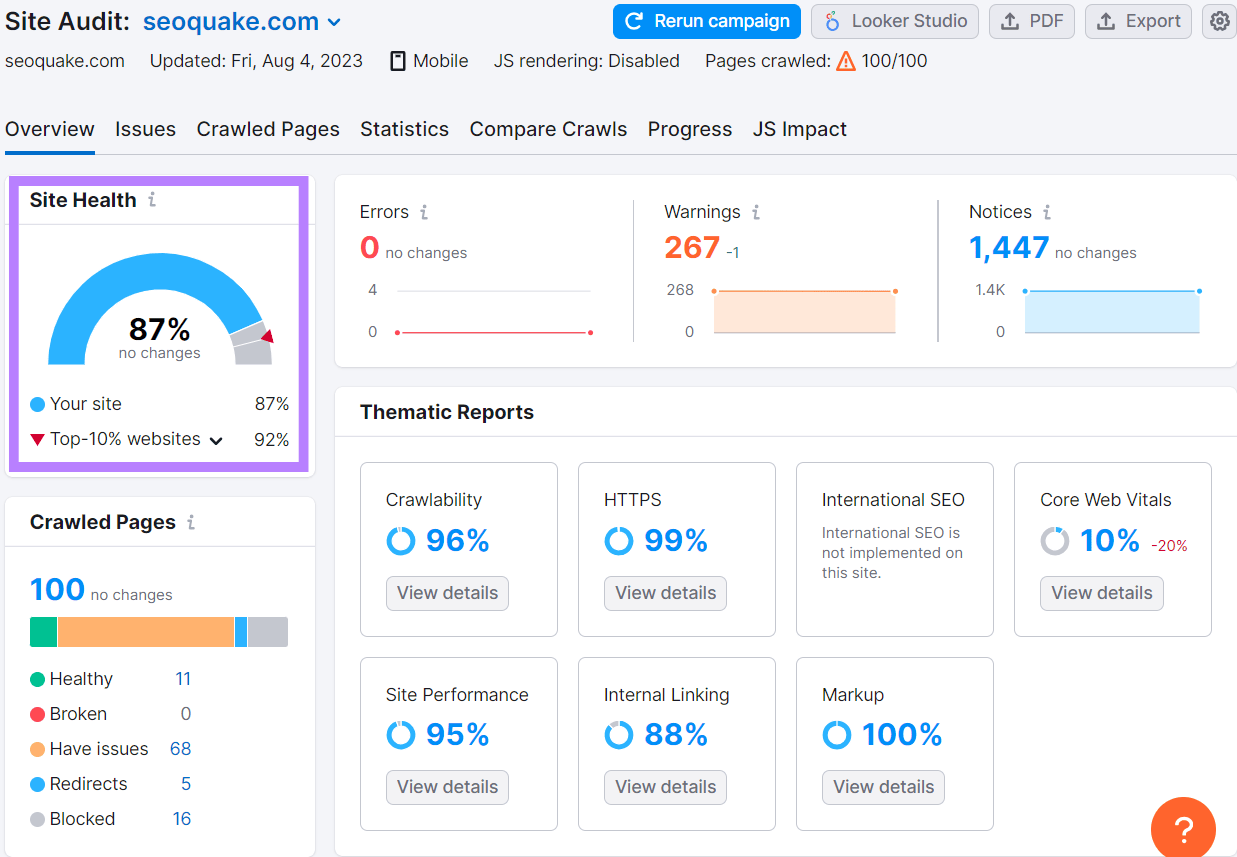Screen dimensions: 1237x857
Task: Open the Crawled Pages tab
Action: (268, 129)
